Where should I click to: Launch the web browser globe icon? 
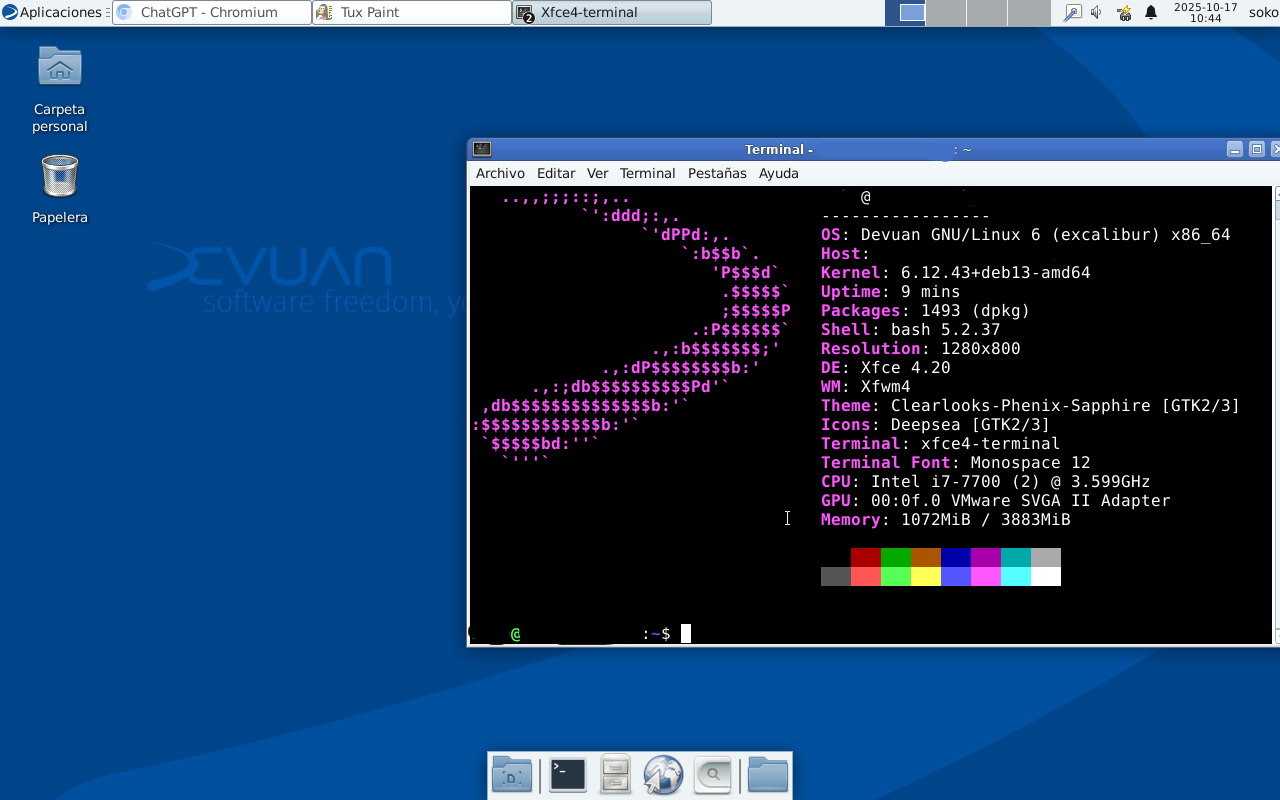[x=663, y=775]
